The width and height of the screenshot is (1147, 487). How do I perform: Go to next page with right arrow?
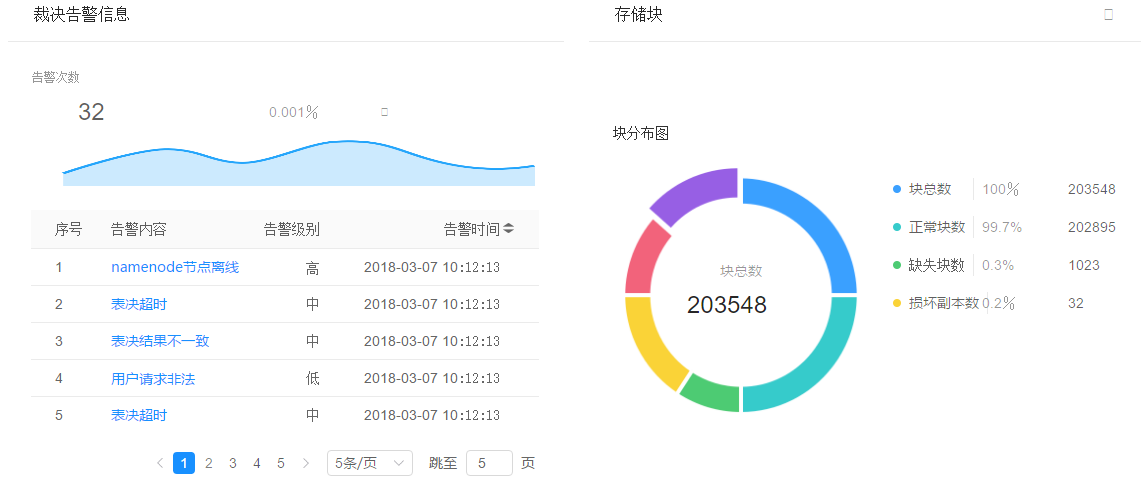(x=306, y=463)
